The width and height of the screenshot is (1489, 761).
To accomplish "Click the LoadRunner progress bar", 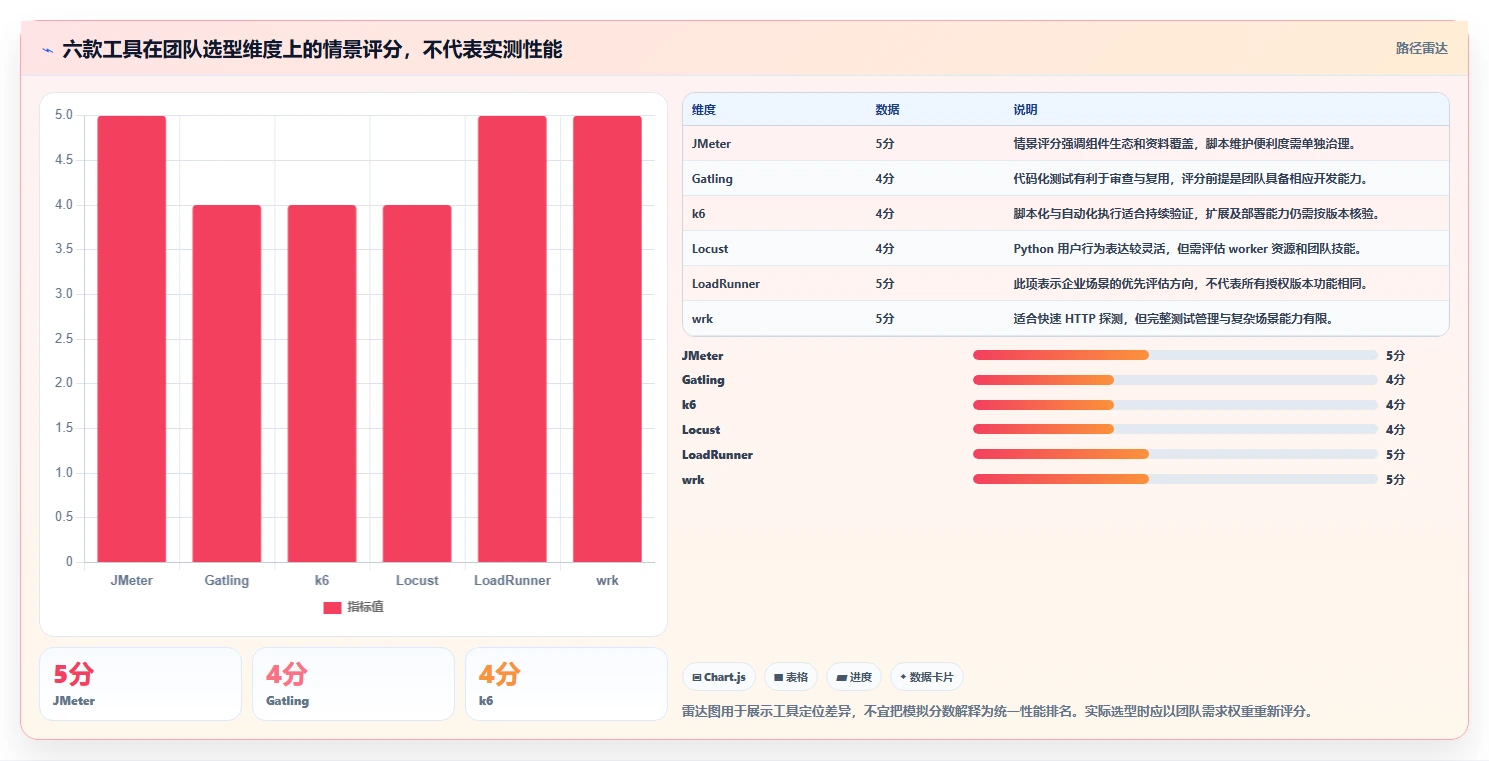I will coord(1175,455).
